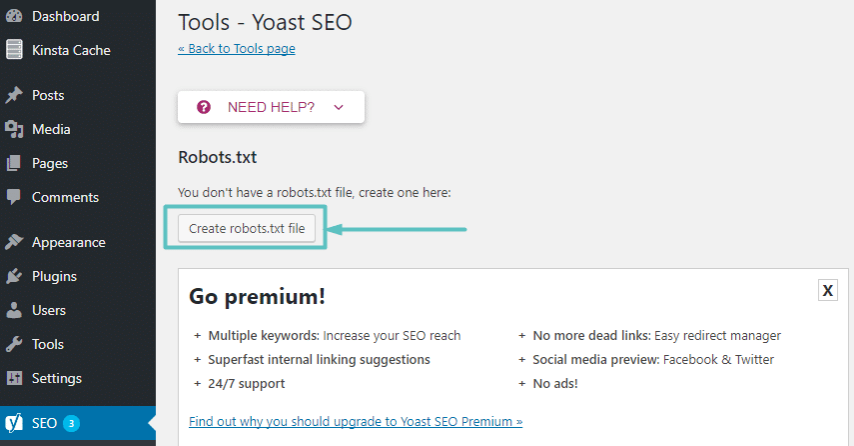Screen dimensions: 854x446
Task: Click the Pages icon in the sidebar
Action: click(x=14, y=163)
